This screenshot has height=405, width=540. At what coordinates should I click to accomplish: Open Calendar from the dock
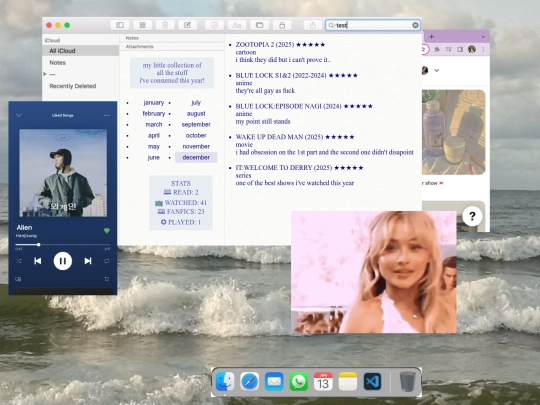pyautogui.click(x=323, y=382)
